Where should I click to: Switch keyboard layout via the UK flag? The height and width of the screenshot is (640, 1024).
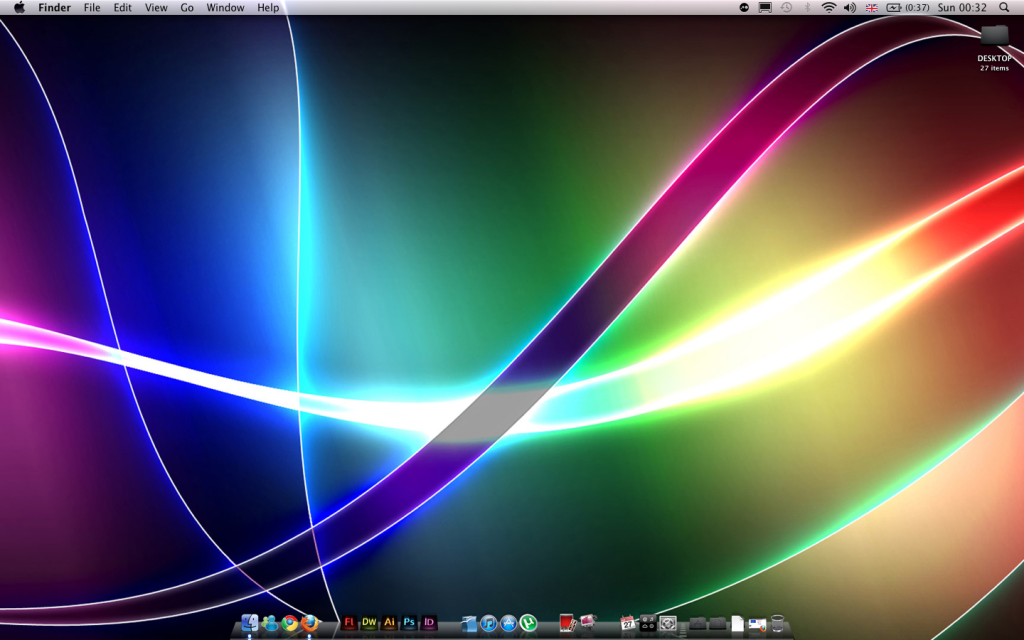click(871, 8)
